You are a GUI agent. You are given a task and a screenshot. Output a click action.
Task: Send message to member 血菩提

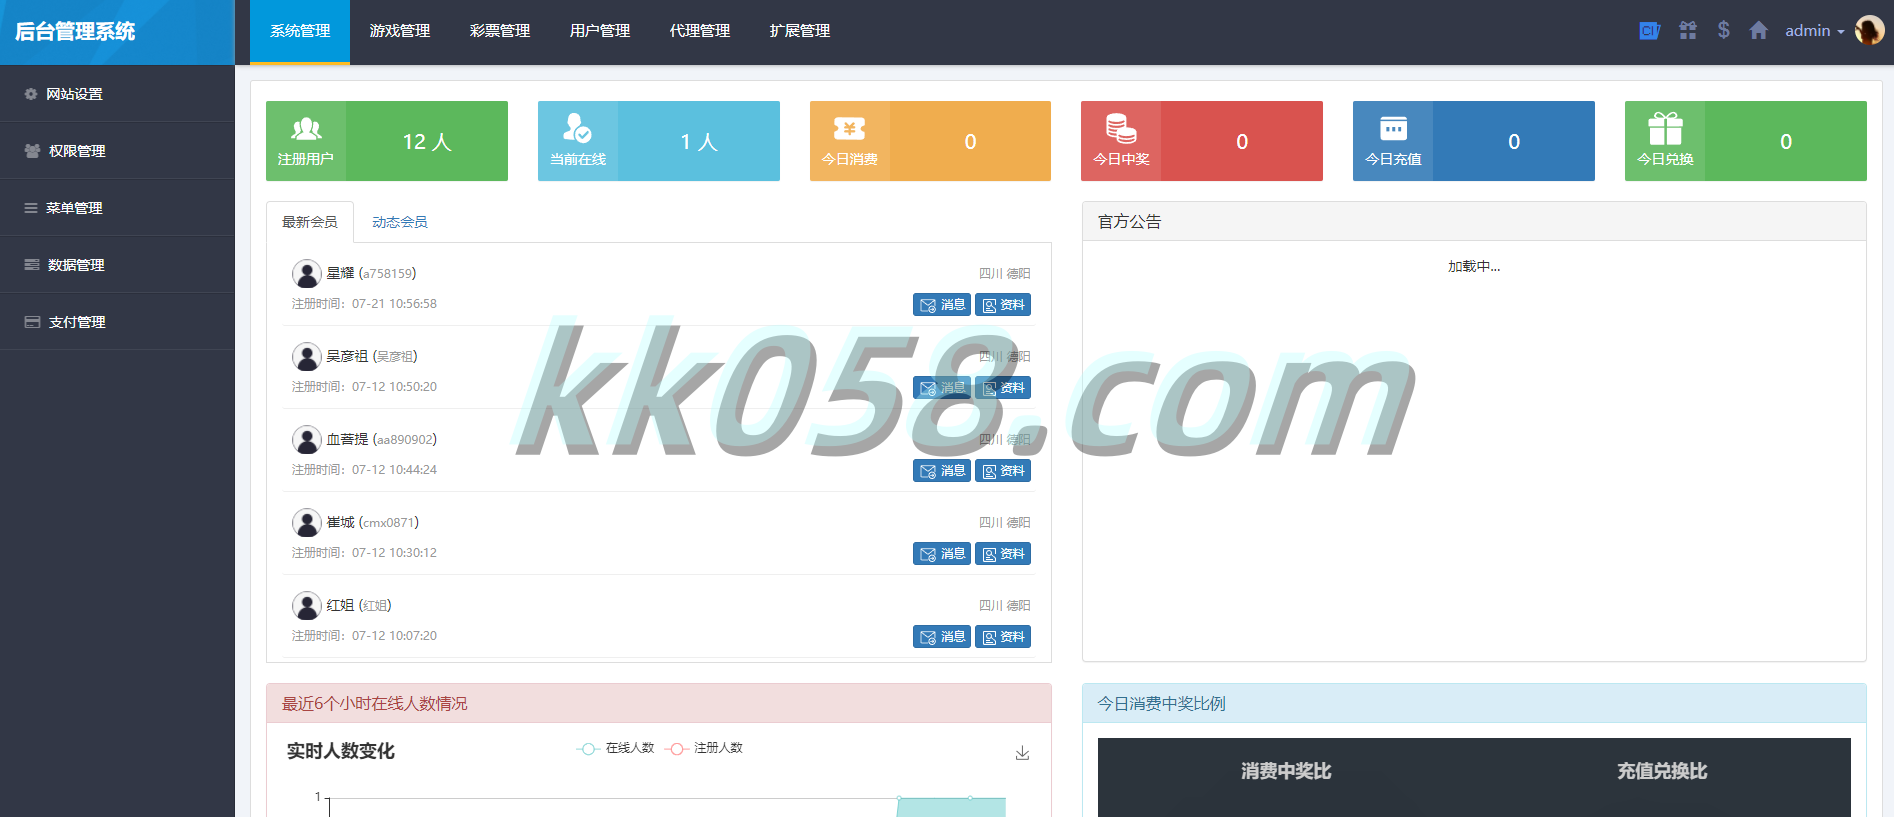click(x=942, y=471)
